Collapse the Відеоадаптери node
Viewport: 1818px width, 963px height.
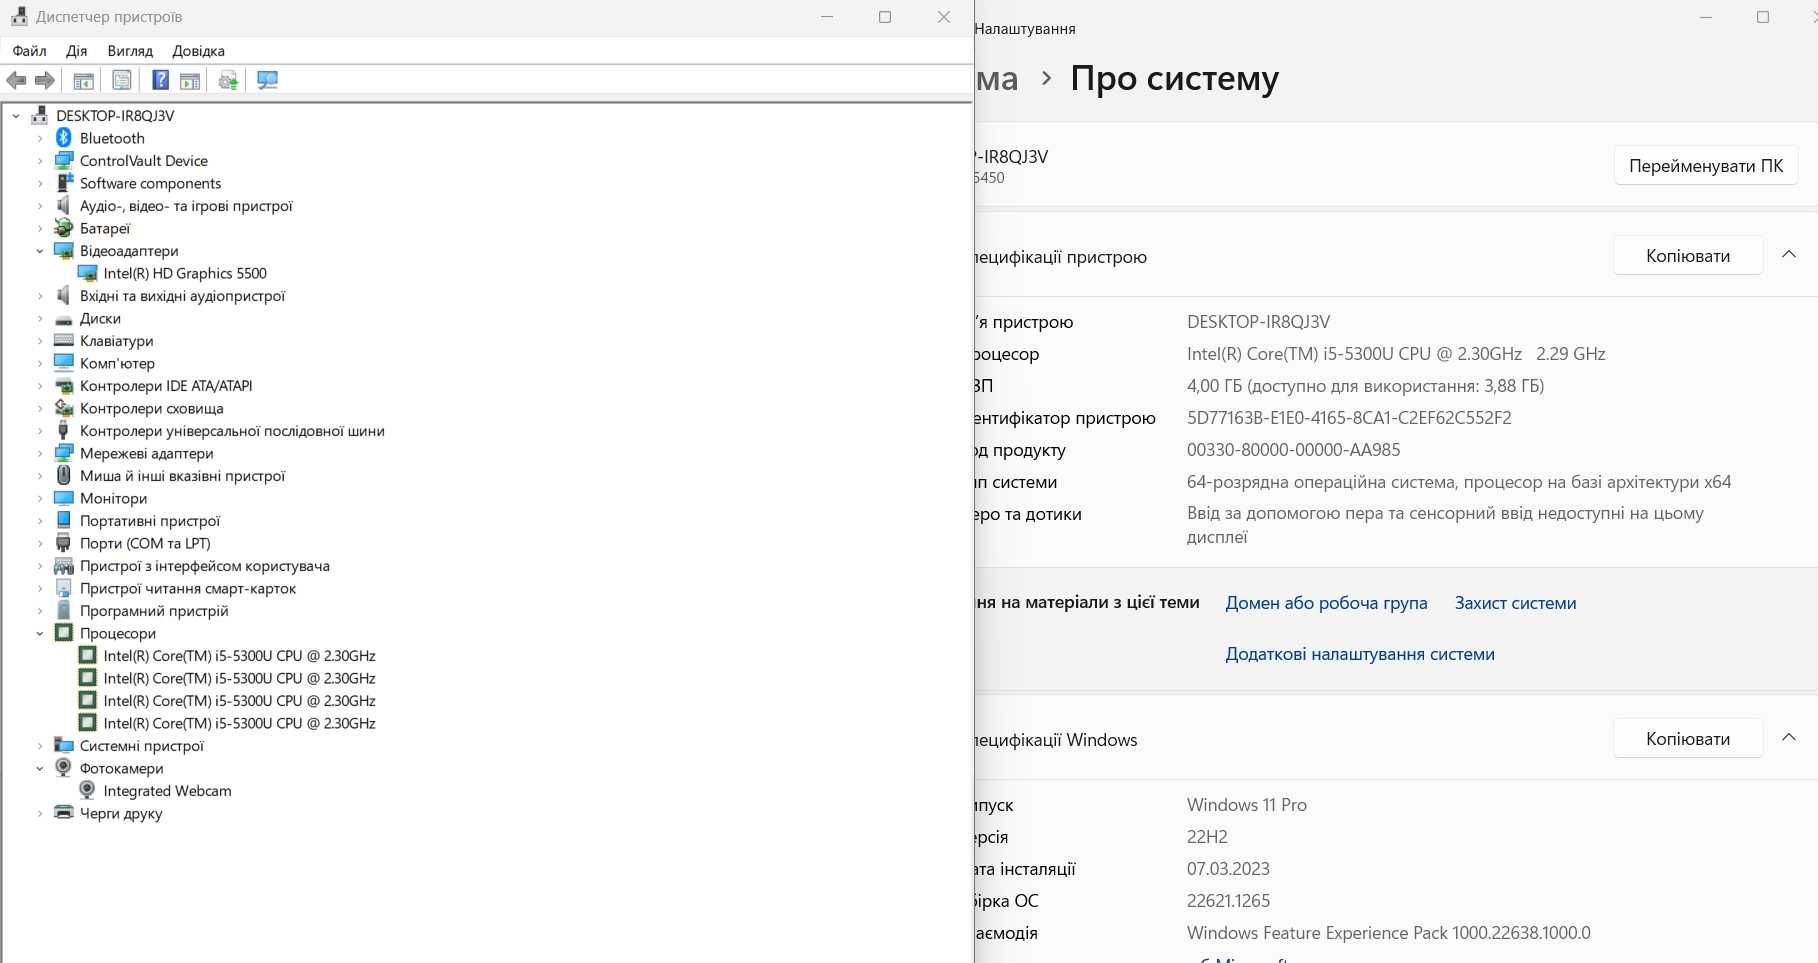pyautogui.click(x=40, y=251)
